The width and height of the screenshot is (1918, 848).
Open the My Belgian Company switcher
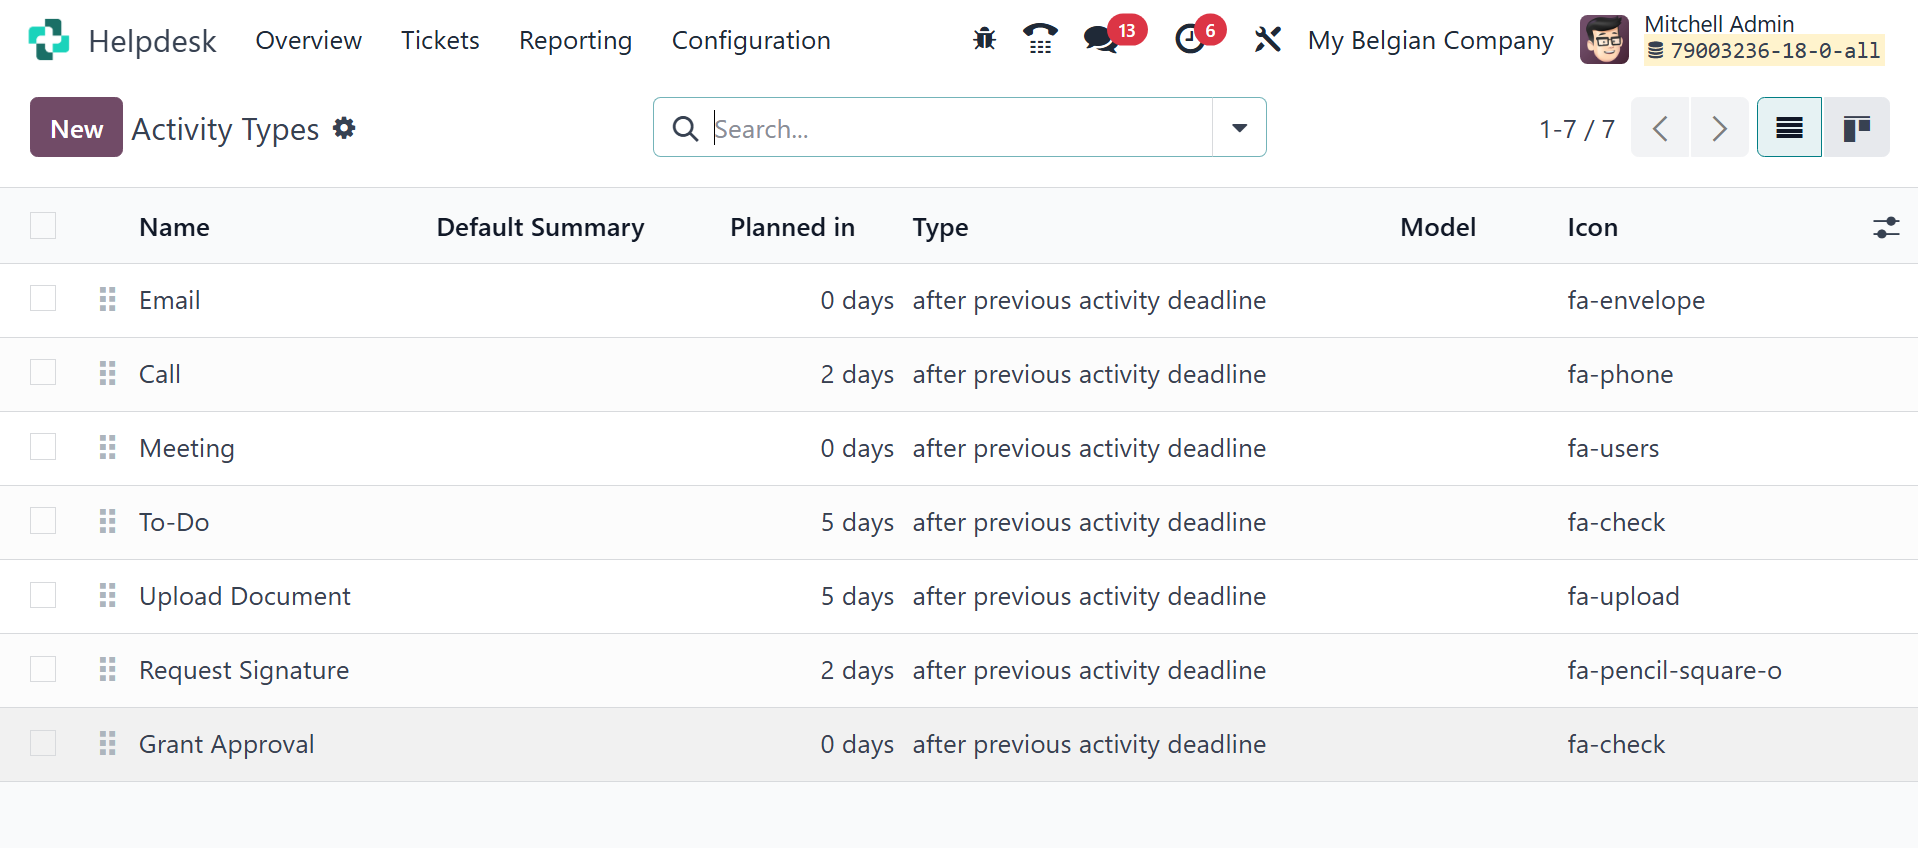point(1430,40)
